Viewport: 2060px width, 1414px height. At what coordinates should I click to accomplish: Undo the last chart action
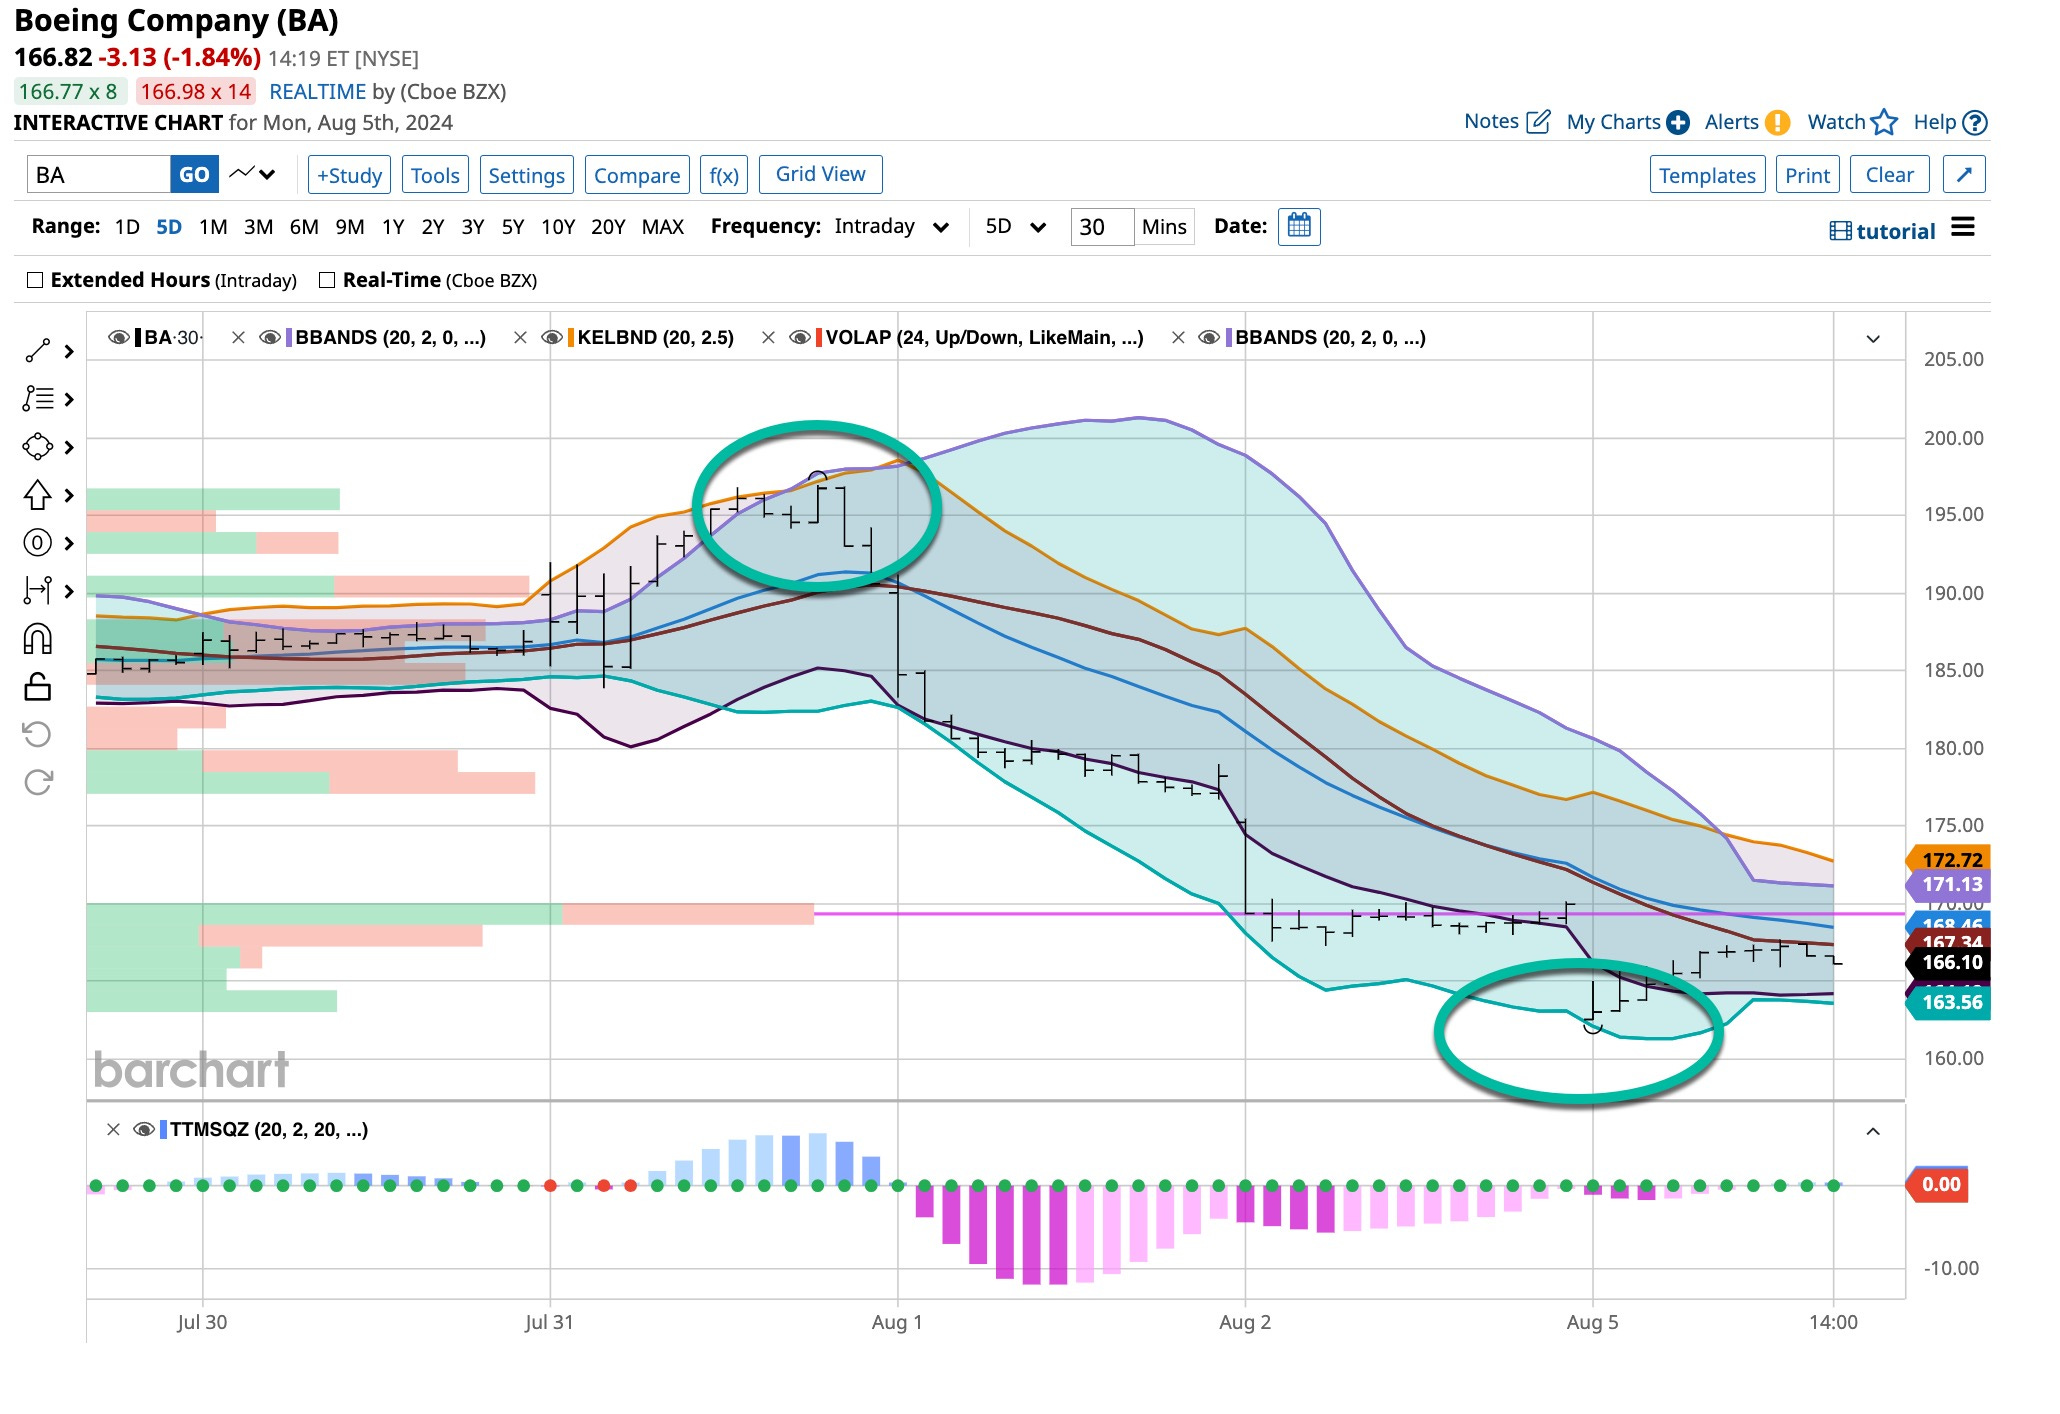tap(38, 735)
